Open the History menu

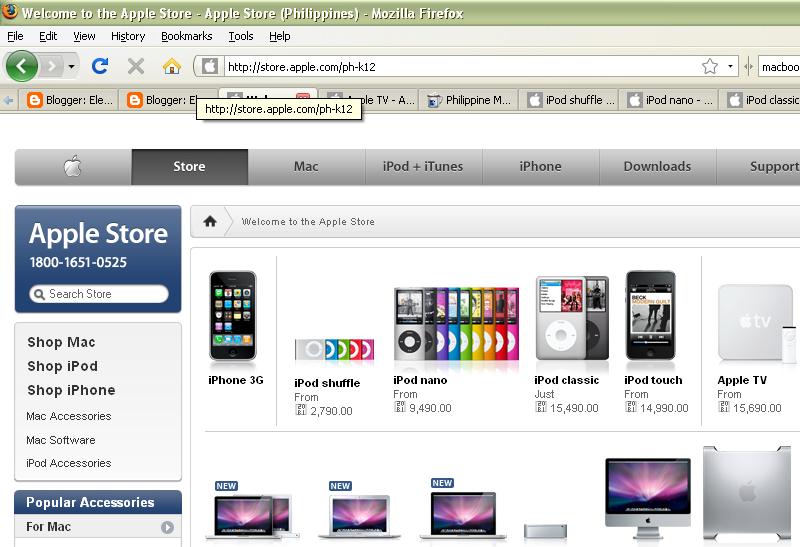(x=128, y=36)
